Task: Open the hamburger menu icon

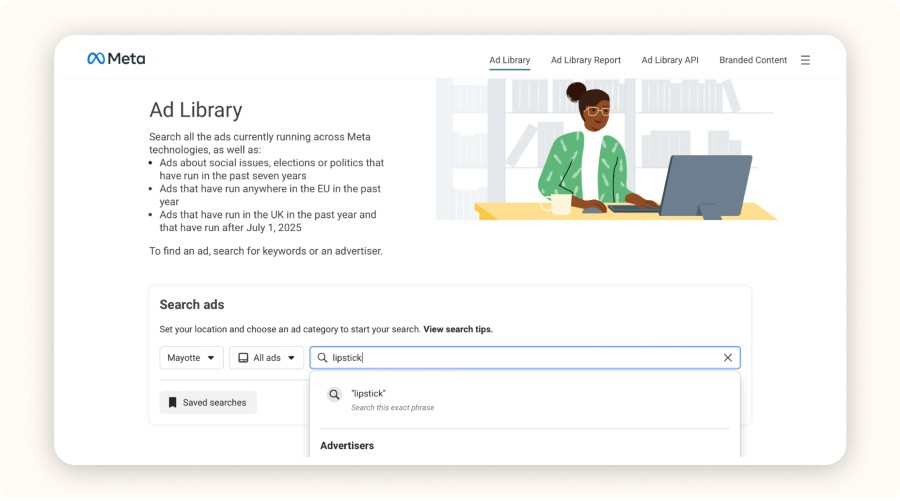Action: 805,60
